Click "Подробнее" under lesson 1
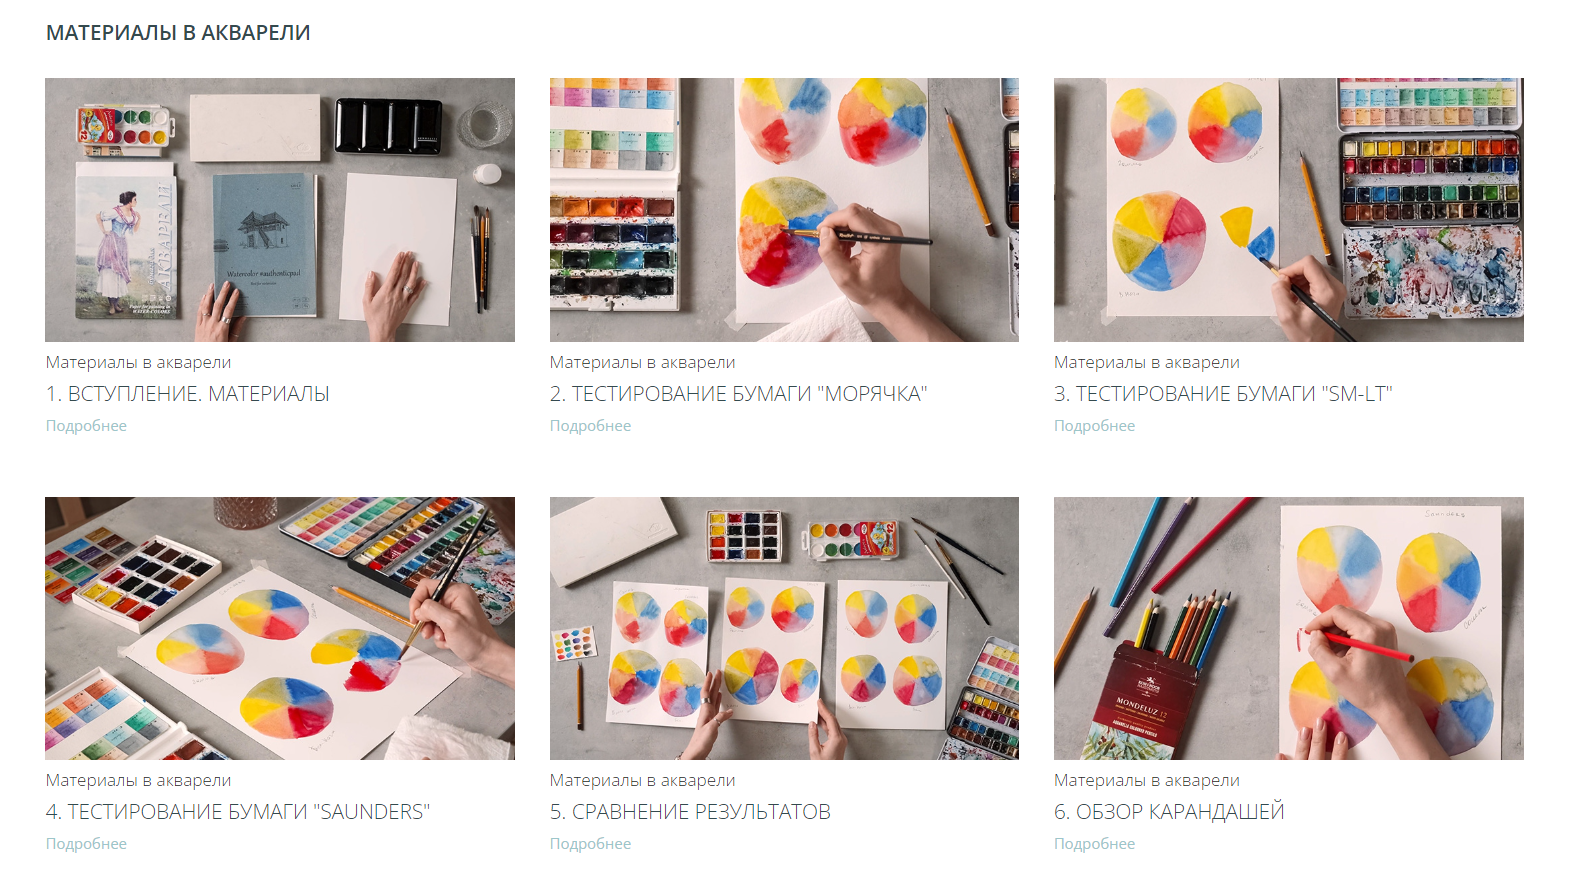Viewport: 1578px width, 884px height. coord(86,426)
